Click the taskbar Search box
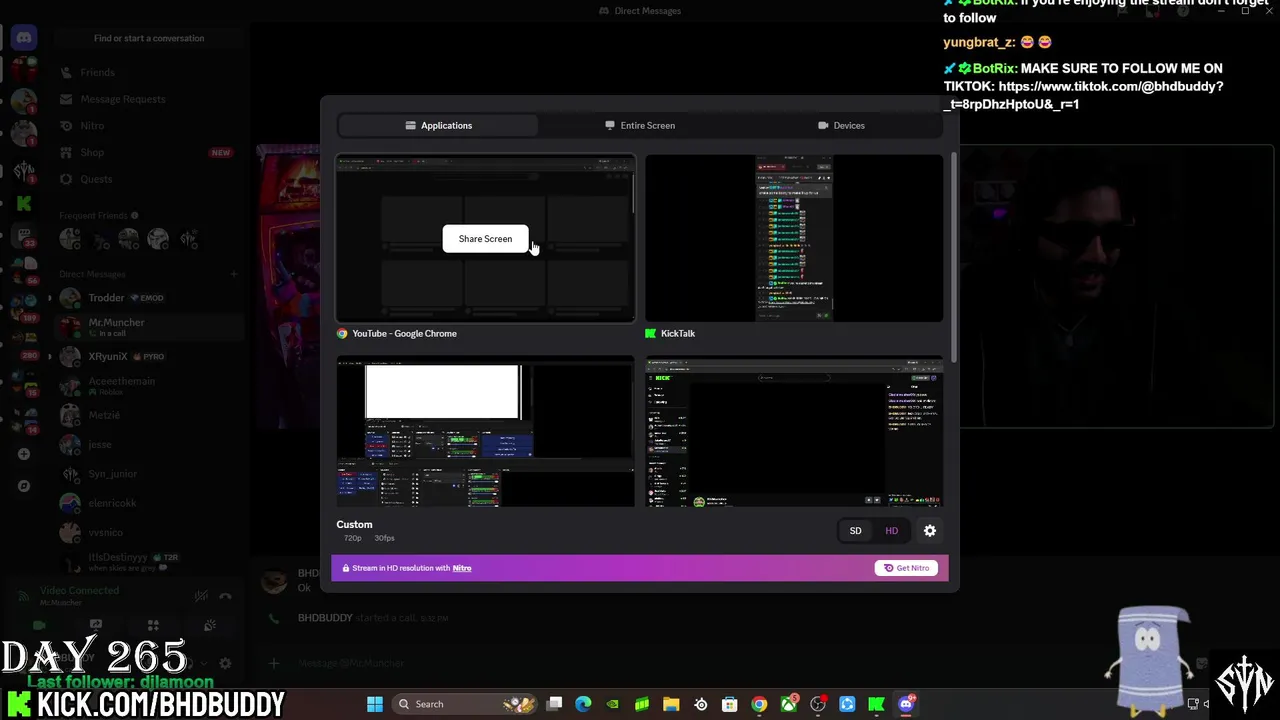 (x=465, y=704)
